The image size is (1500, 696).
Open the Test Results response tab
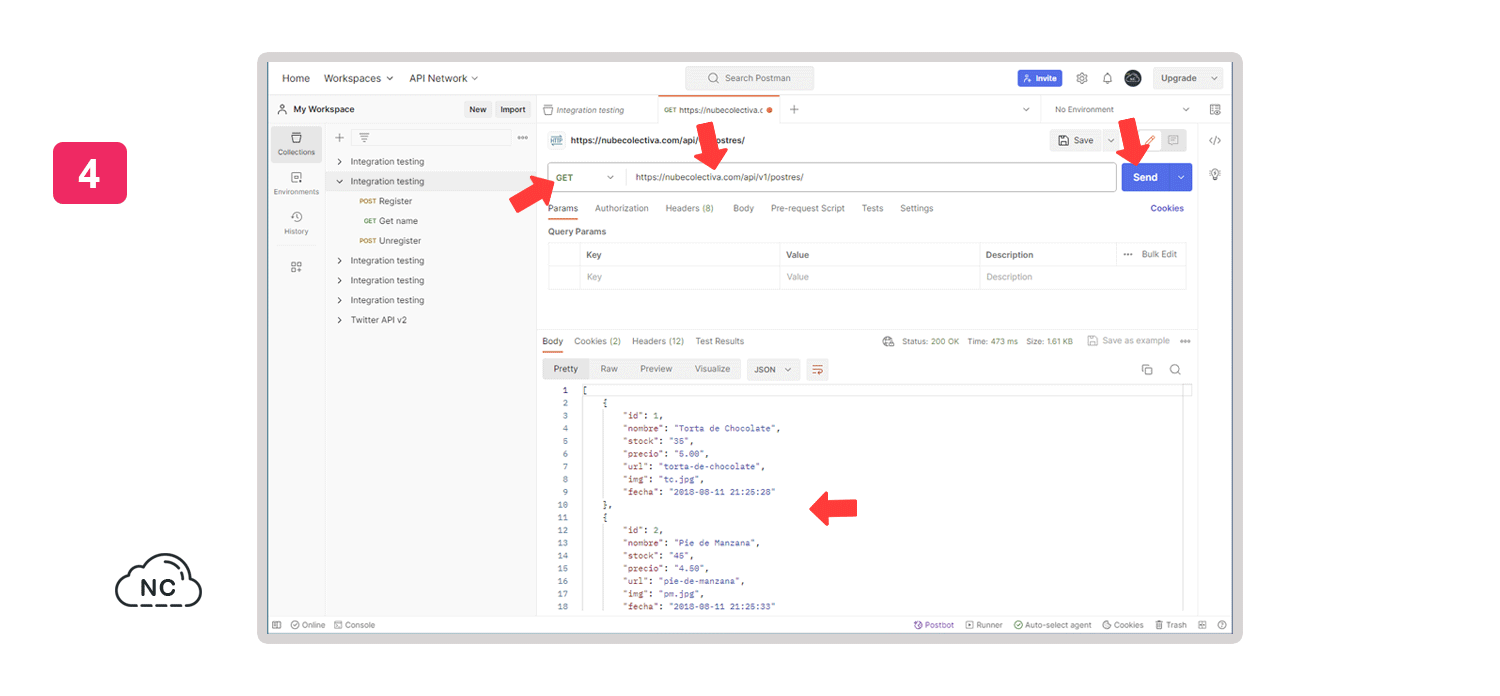coord(720,341)
